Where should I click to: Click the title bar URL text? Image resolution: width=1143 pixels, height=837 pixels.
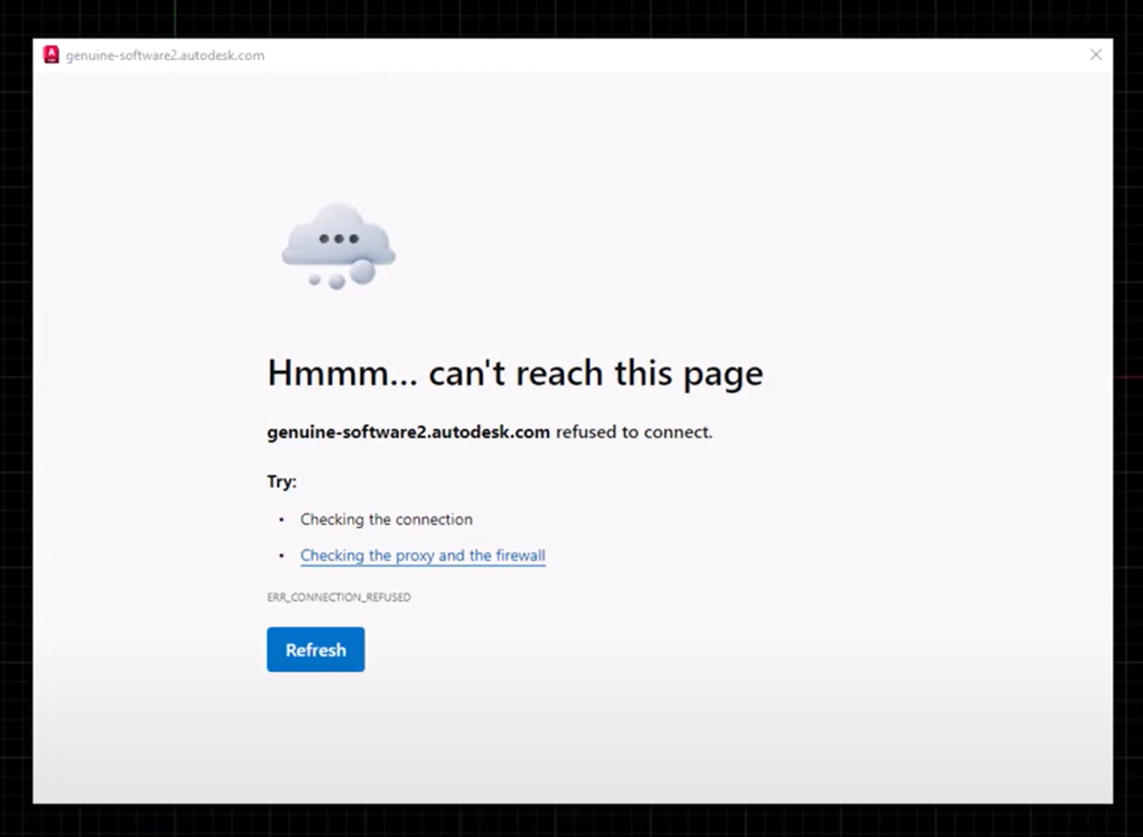(x=165, y=55)
